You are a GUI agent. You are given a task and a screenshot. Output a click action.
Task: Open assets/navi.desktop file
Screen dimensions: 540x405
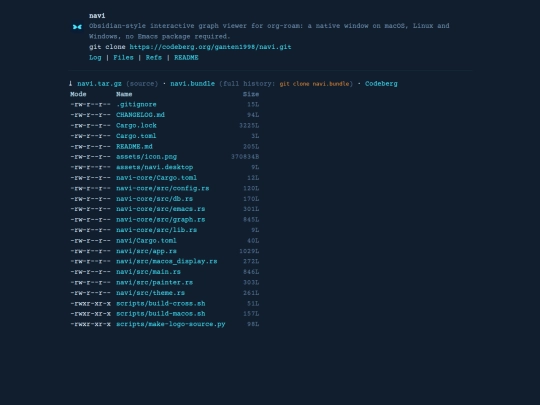pos(154,167)
